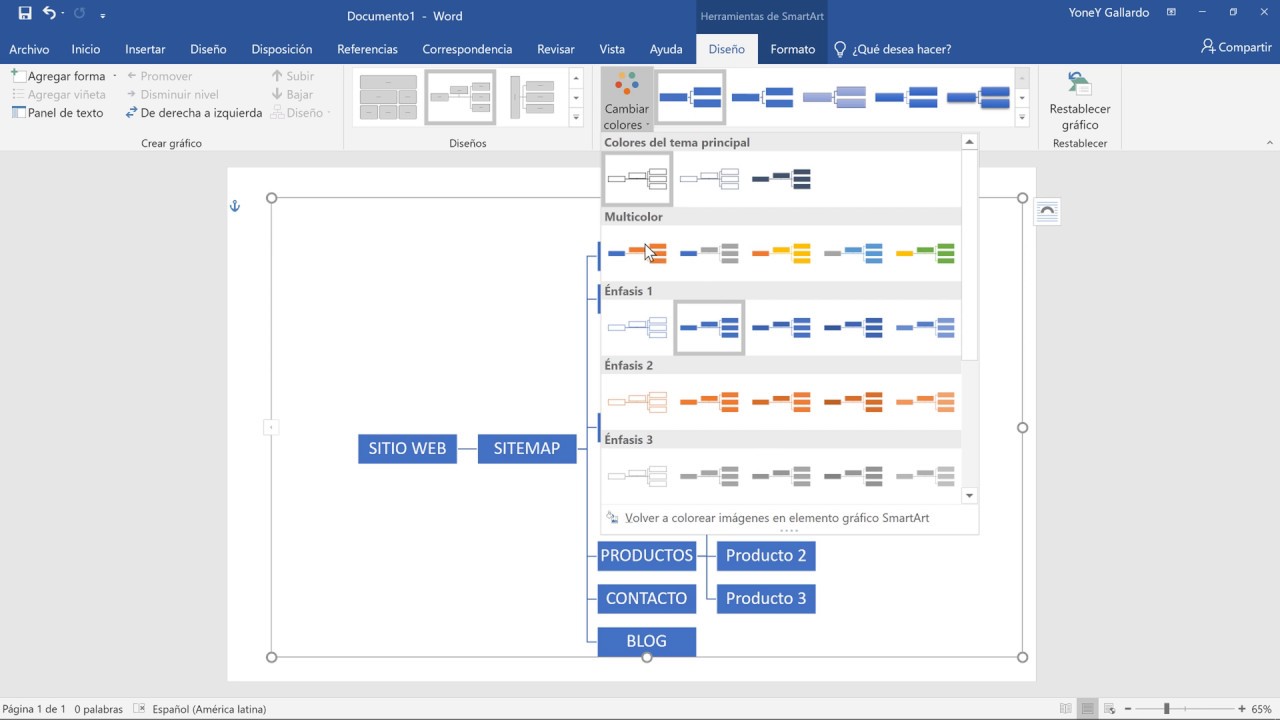Image resolution: width=1280 pixels, height=720 pixels.
Task: Click the Producto 3 box
Action: (766, 598)
